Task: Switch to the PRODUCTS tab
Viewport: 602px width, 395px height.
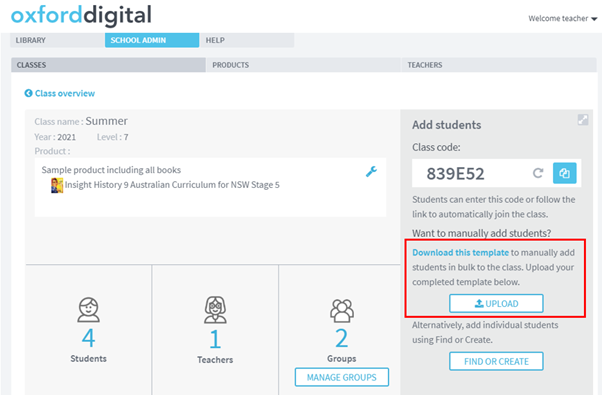Action: click(x=303, y=65)
